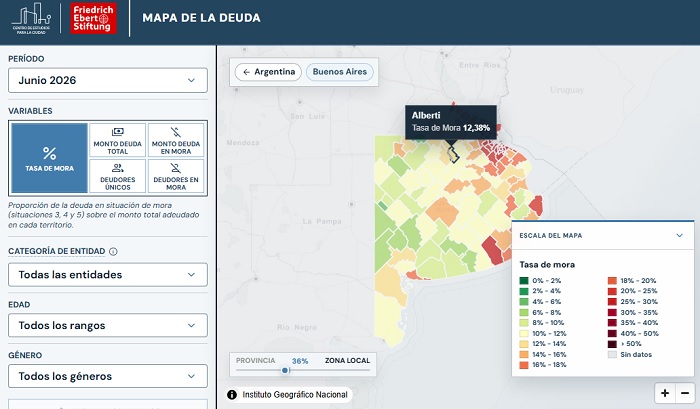Open the Todas las entidades dropdown

(108, 275)
